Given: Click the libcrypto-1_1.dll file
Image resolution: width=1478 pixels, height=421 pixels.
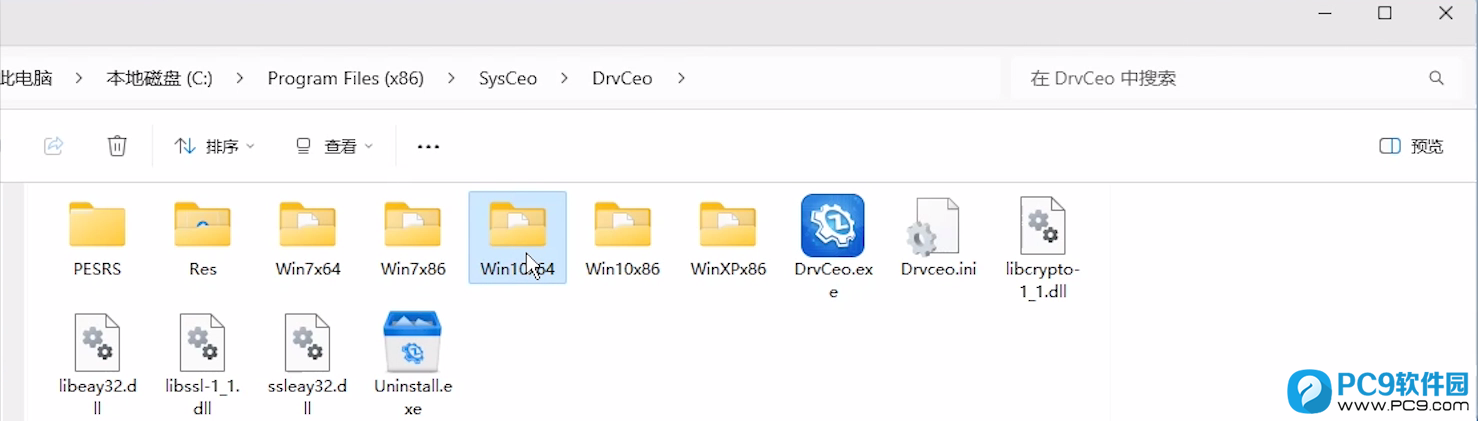Looking at the screenshot, I should tap(1042, 226).
